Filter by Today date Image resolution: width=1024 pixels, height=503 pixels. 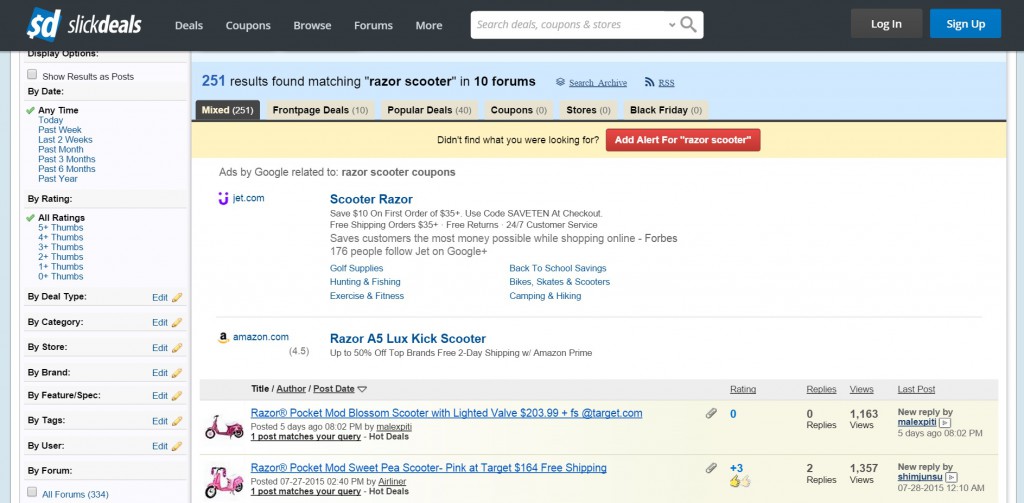(50, 120)
